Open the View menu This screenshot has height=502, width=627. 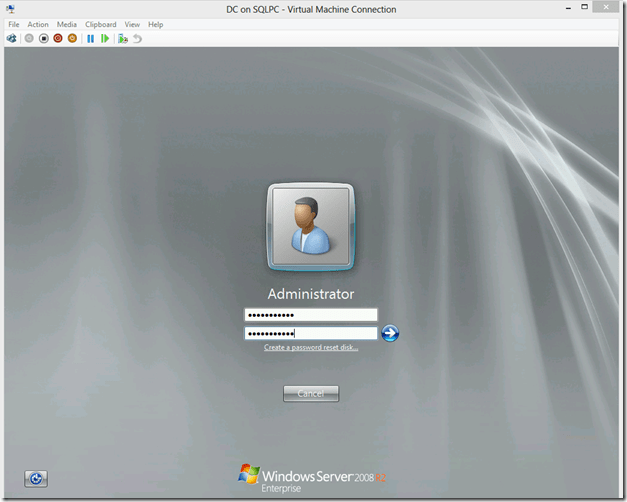pos(132,24)
